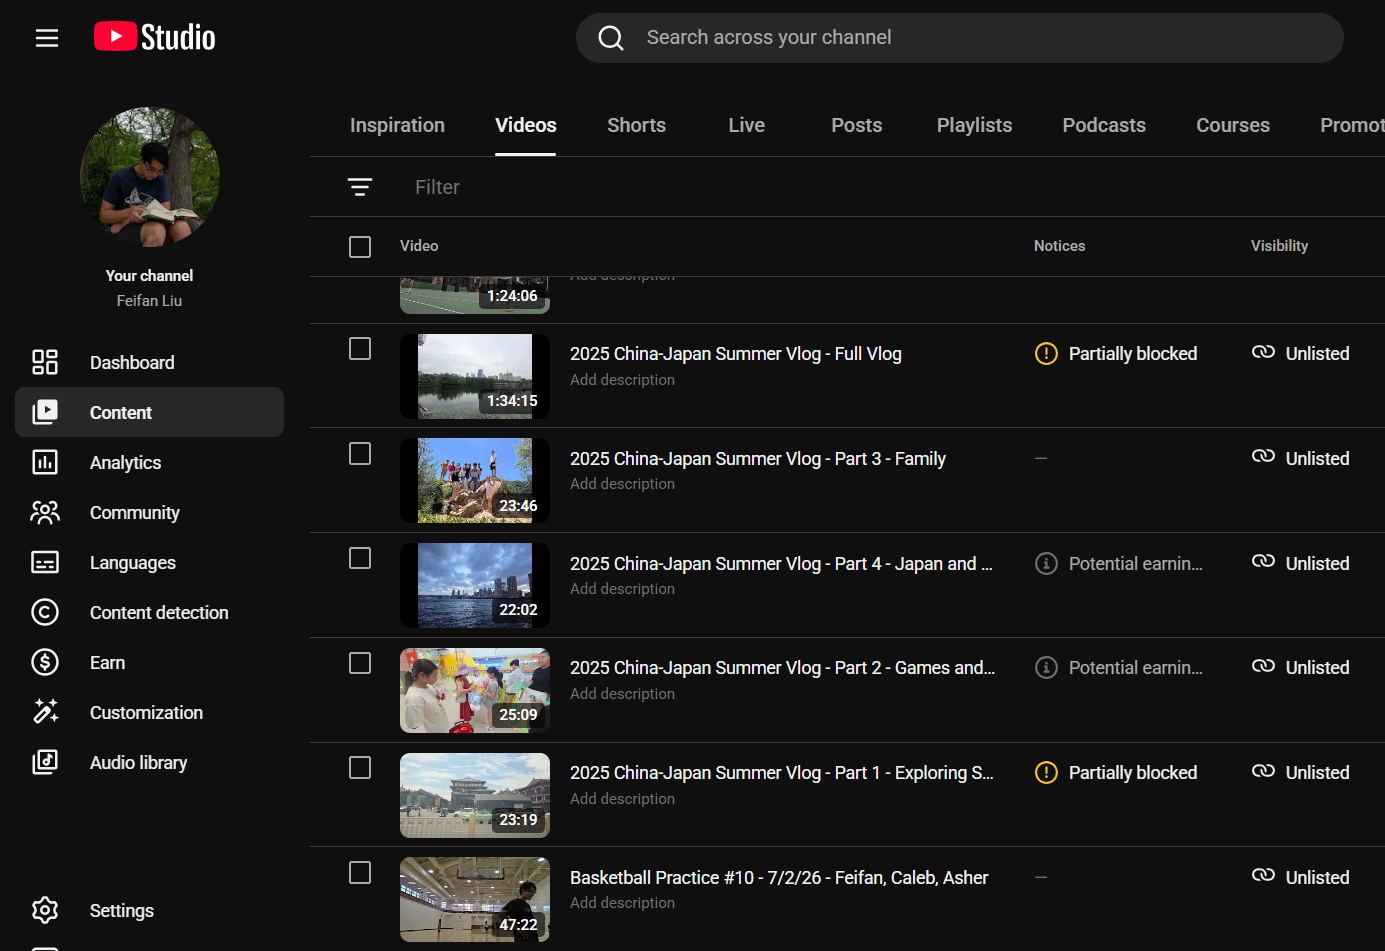Open the hamburger navigation menu
1385x951 pixels.
47,38
